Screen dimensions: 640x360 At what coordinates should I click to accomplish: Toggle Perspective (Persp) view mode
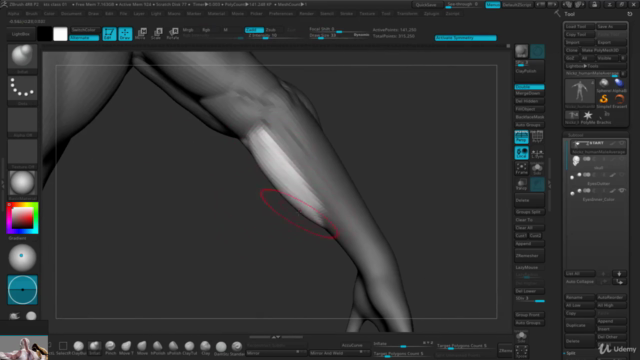tap(521, 137)
